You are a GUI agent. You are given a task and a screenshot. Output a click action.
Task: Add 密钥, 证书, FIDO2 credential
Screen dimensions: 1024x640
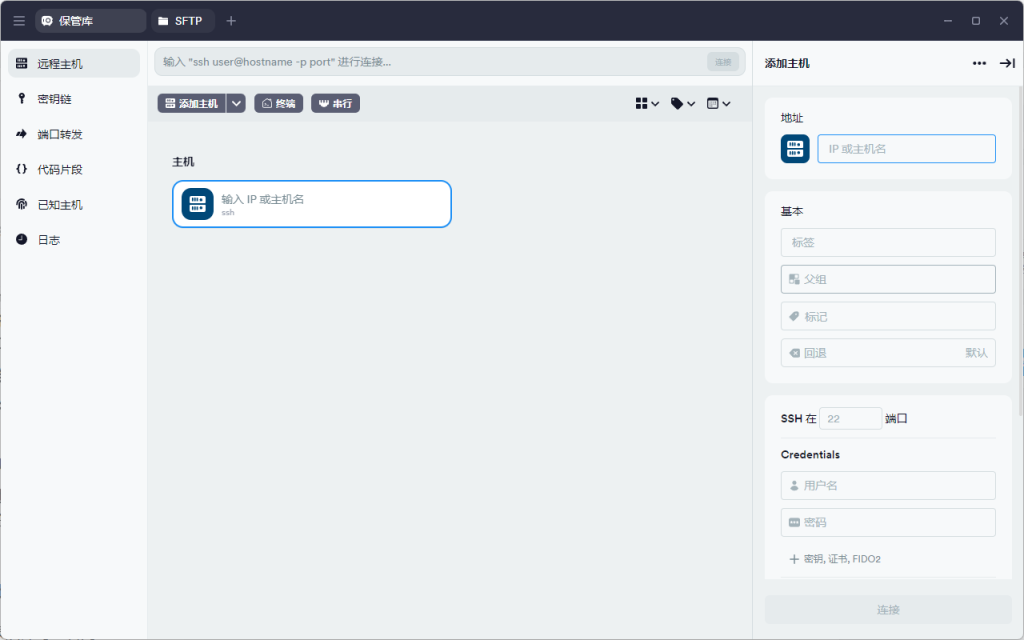pos(834,559)
